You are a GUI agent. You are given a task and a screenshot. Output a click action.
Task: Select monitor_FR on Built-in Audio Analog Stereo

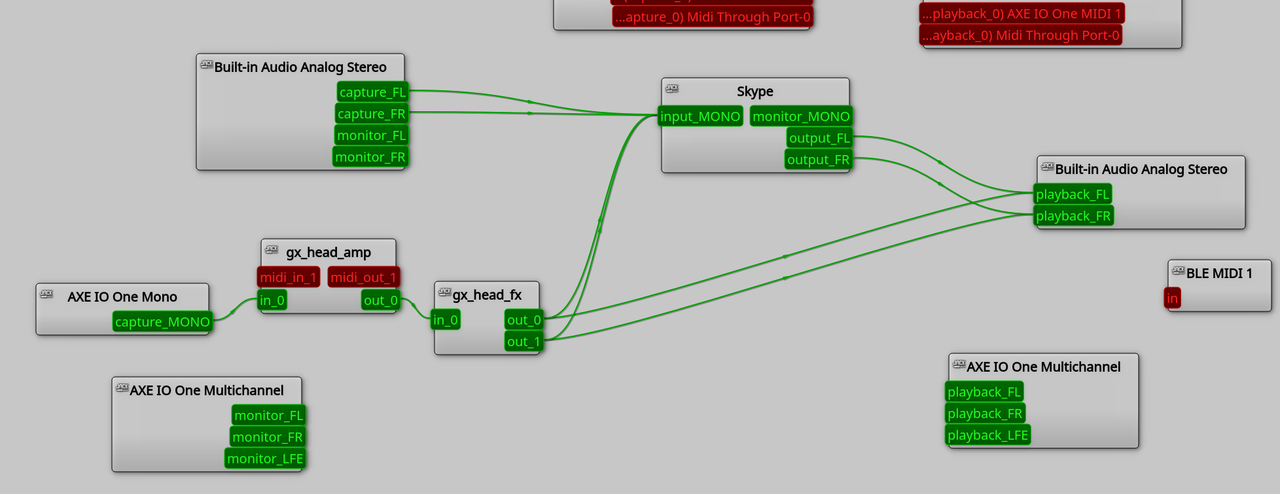click(371, 157)
